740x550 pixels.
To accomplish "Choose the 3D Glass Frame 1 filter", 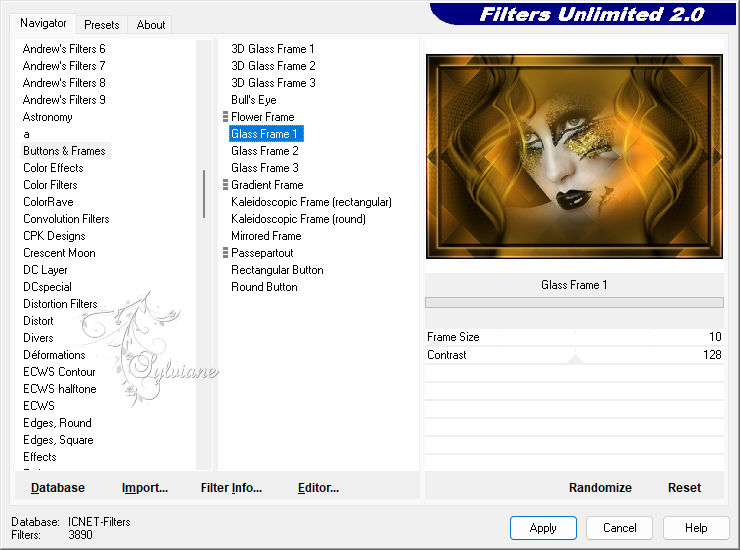I will [x=272, y=49].
